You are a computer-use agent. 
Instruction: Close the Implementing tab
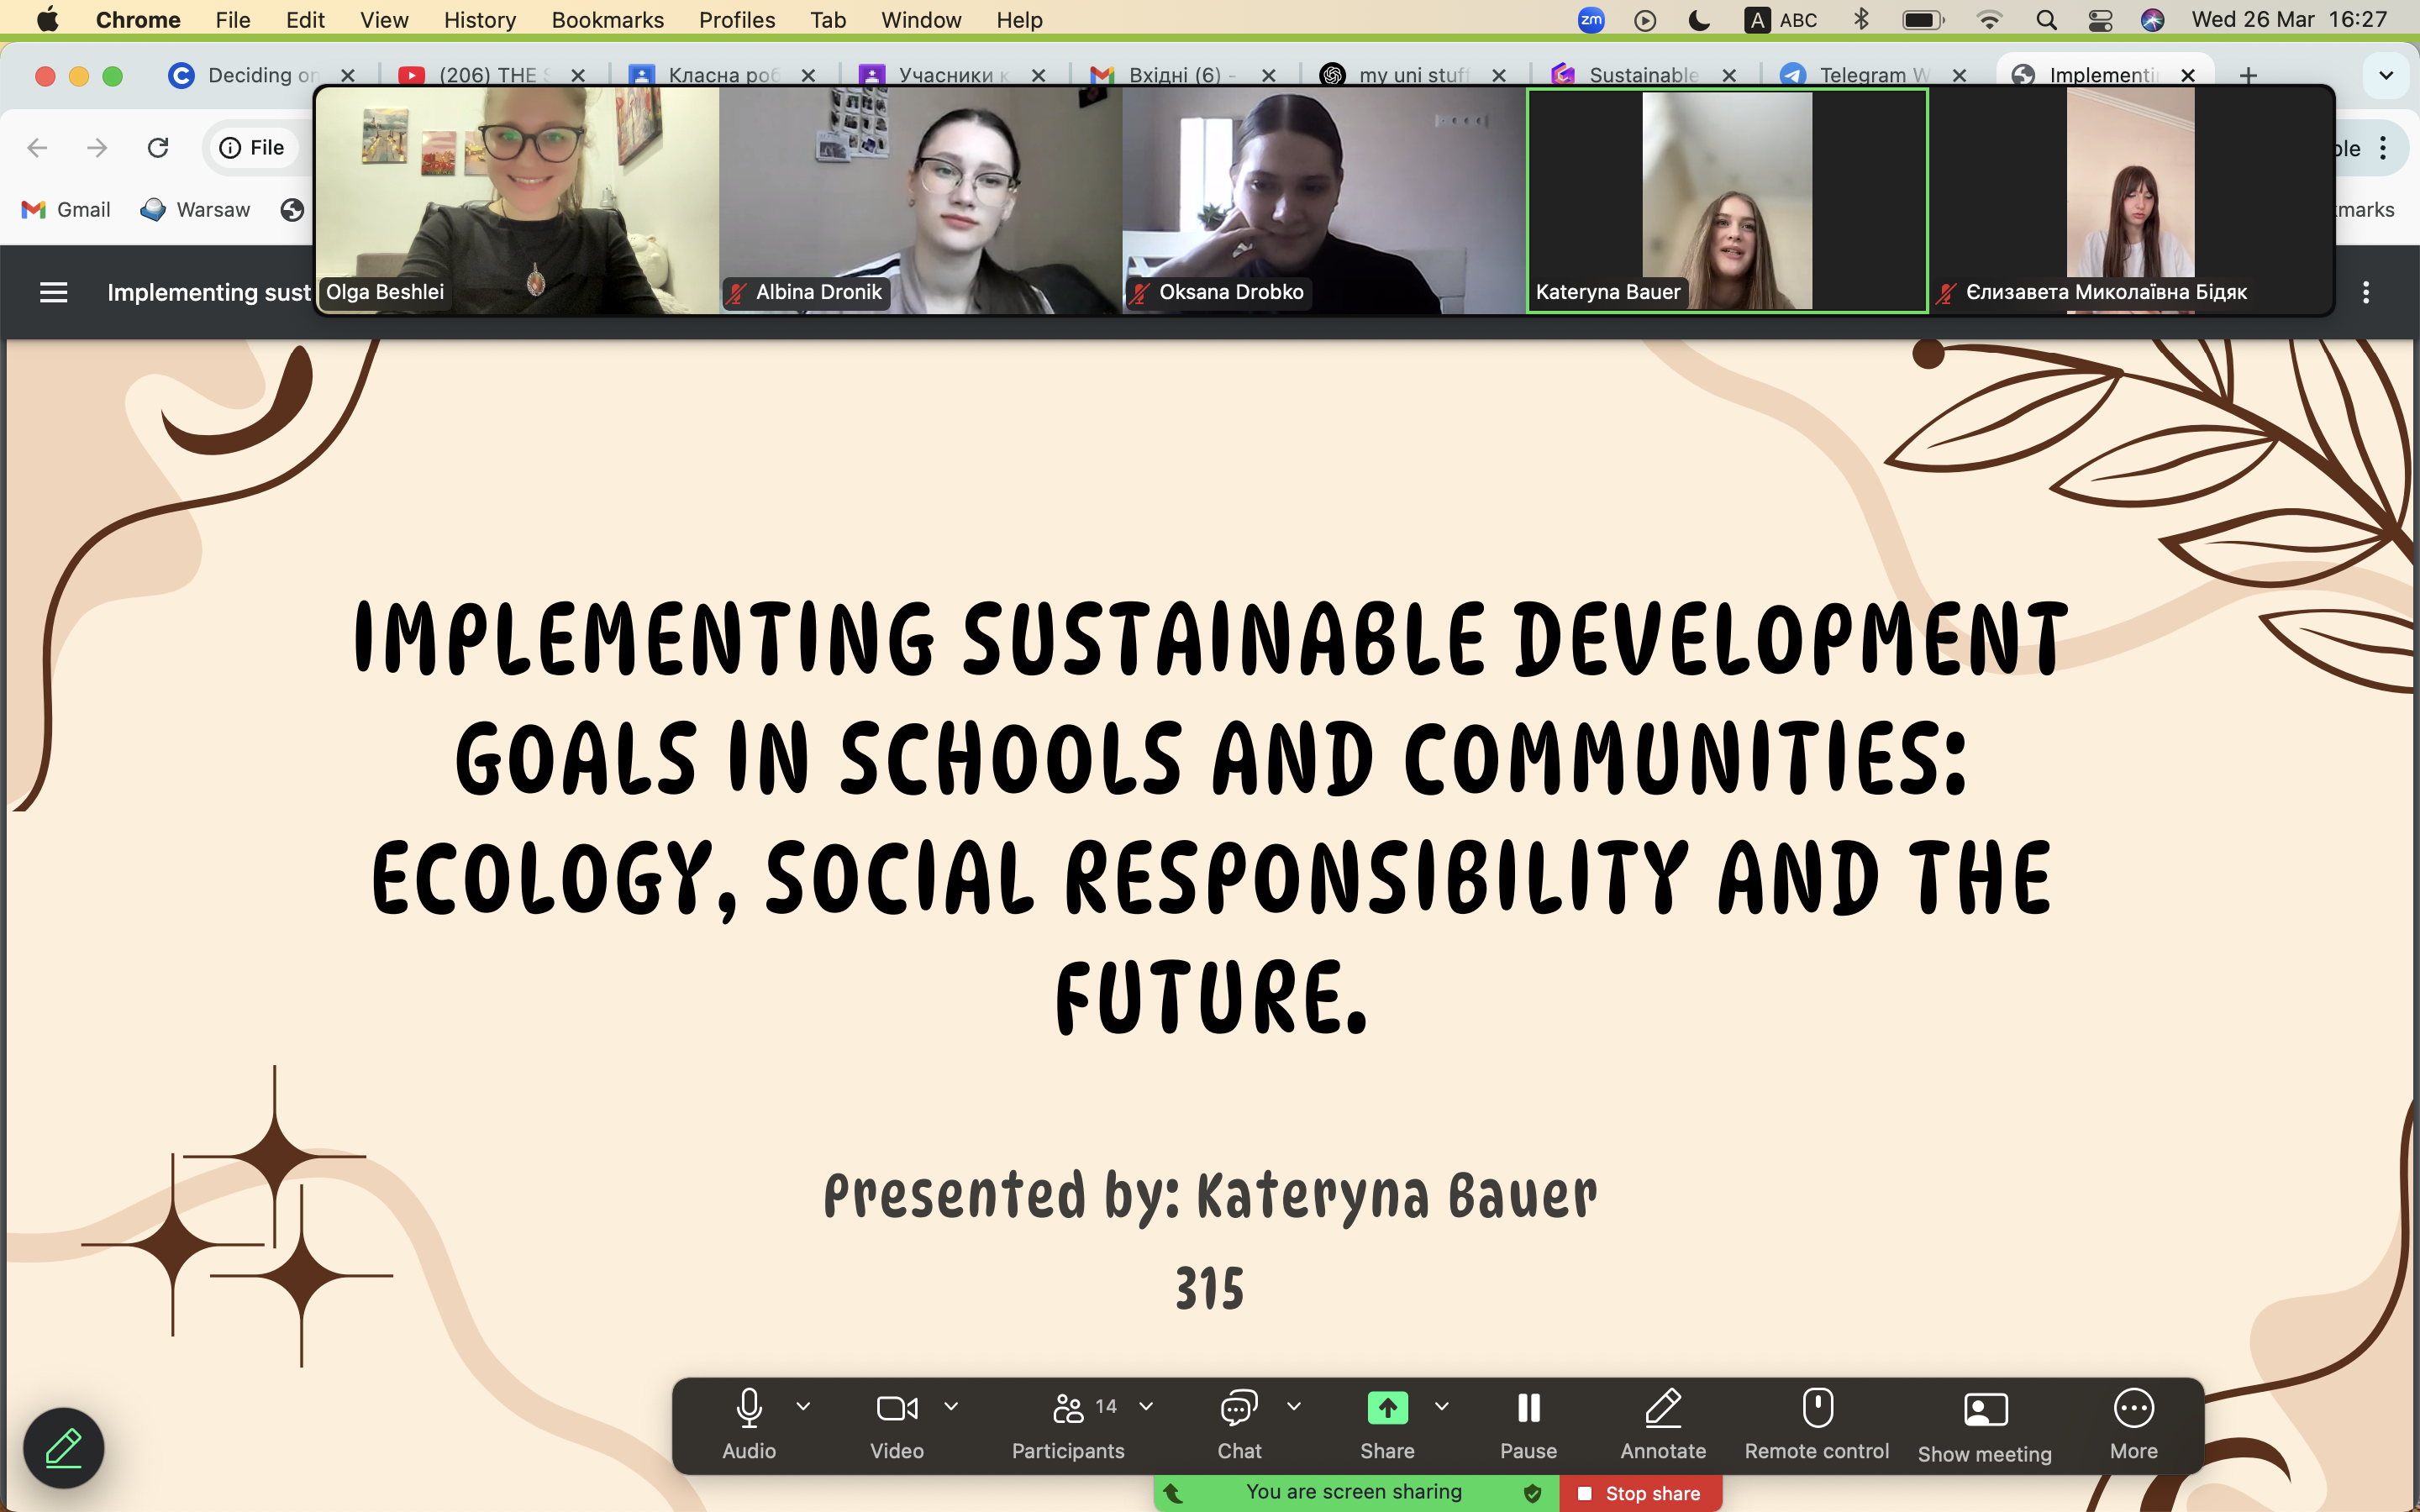(x=2187, y=75)
